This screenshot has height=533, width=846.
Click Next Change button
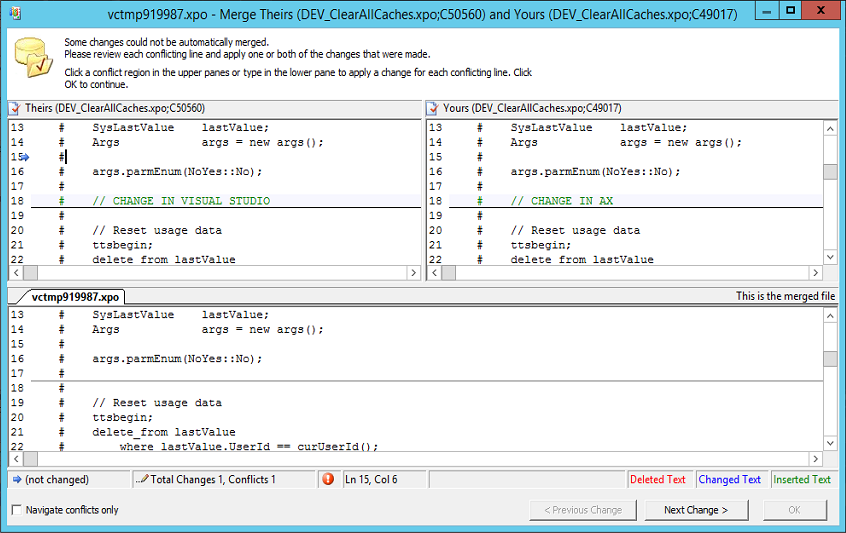click(695, 510)
